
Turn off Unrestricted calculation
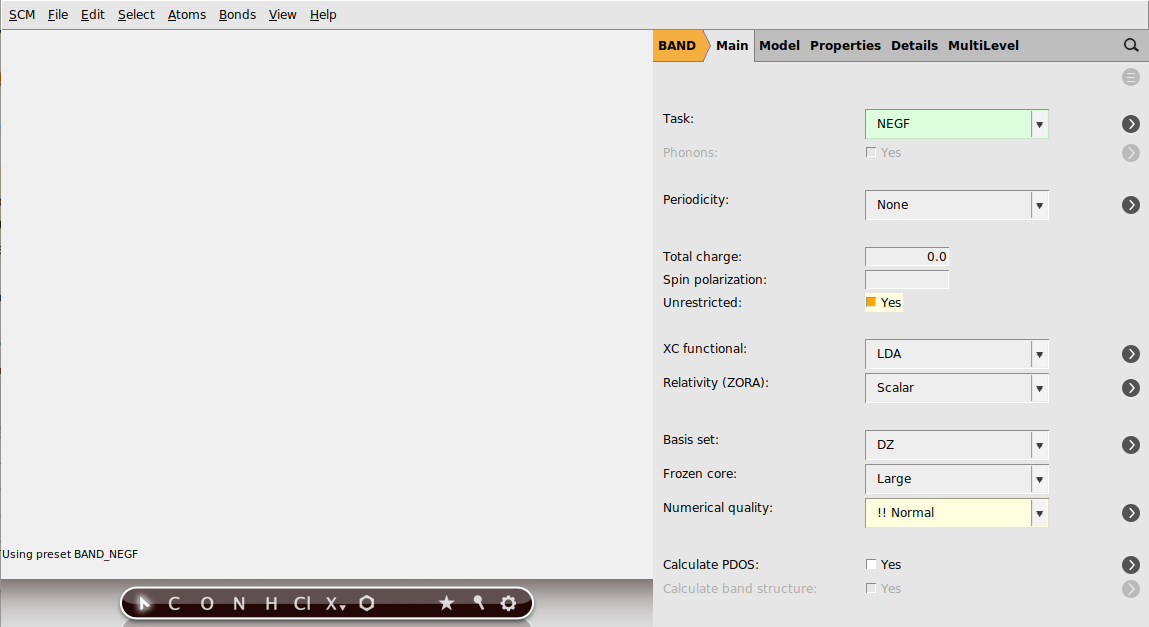click(x=870, y=302)
